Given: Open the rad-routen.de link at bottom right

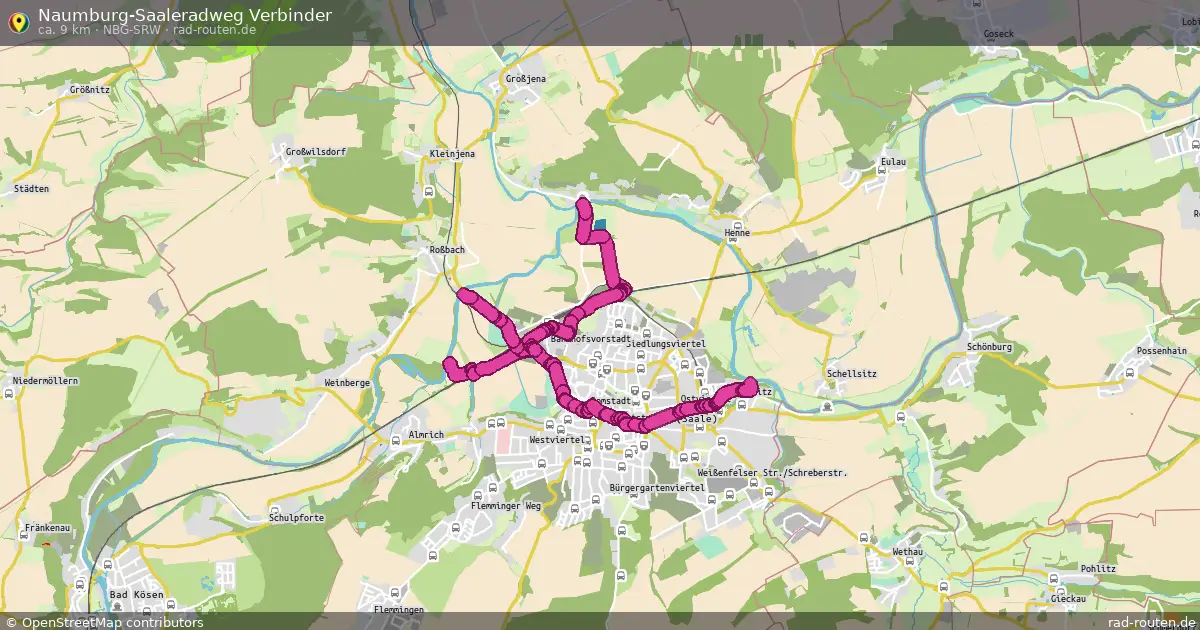Looking at the screenshot, I should coord(1152,622).
